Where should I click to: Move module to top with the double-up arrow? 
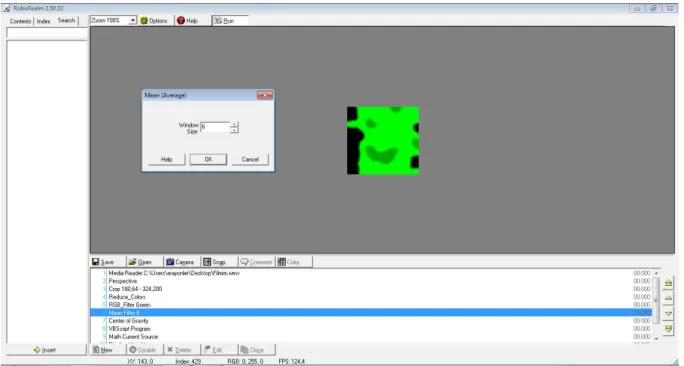click(x=668, y=283)
